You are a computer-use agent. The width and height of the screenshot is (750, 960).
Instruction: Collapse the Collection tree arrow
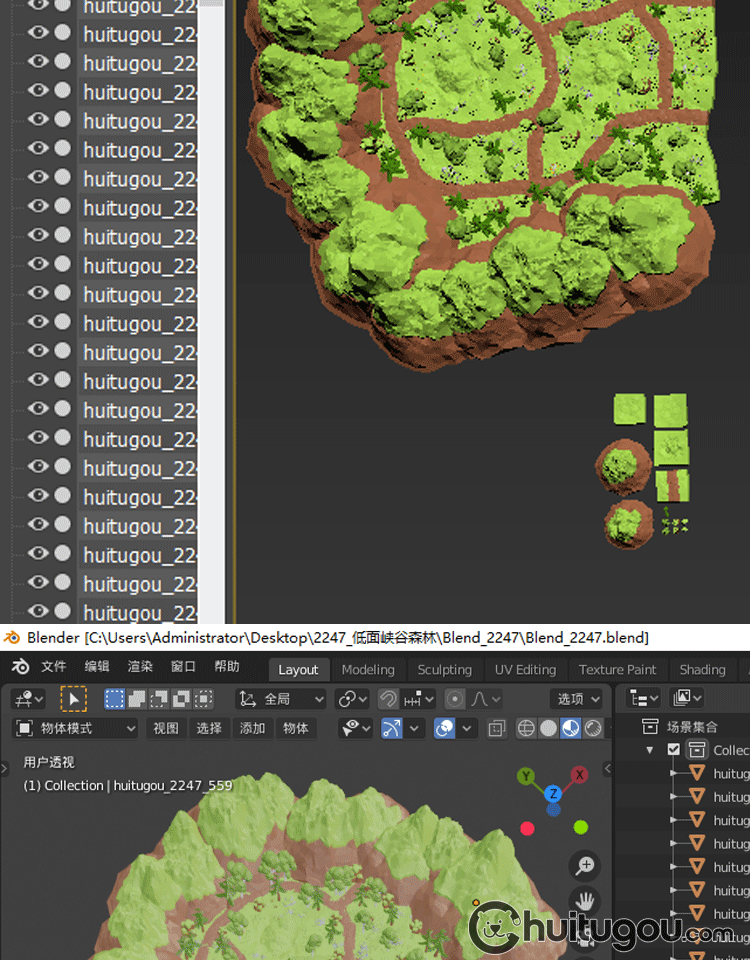[x=651, y=750]
